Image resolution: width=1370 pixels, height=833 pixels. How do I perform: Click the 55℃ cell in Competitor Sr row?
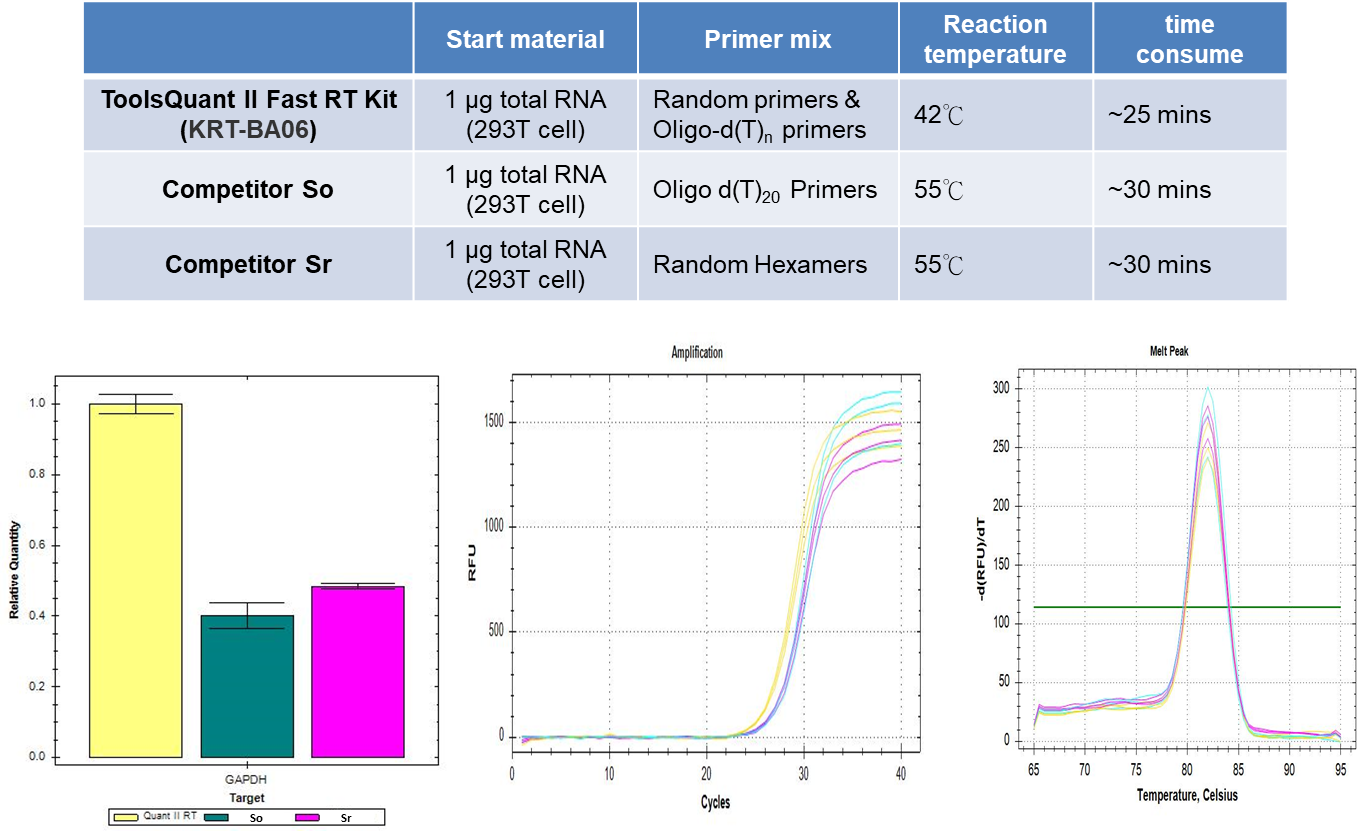point(995,264)
